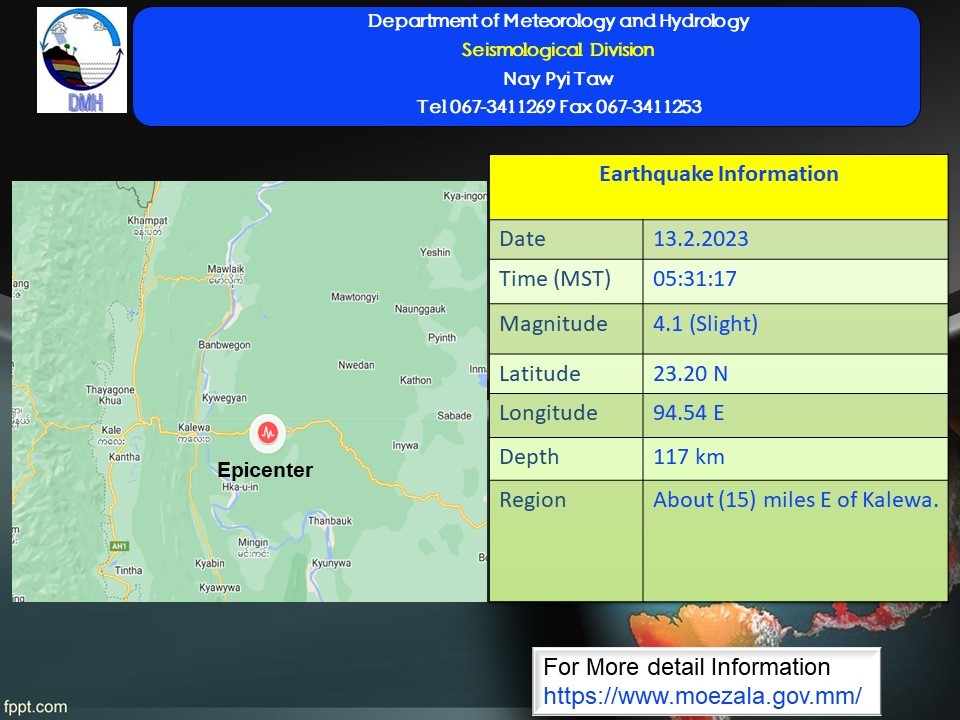Select the magnitude value 4.1 (Slight)
The width and height of the screenshot is (960, 720).
pyautogui.click(x=705, y=324)
